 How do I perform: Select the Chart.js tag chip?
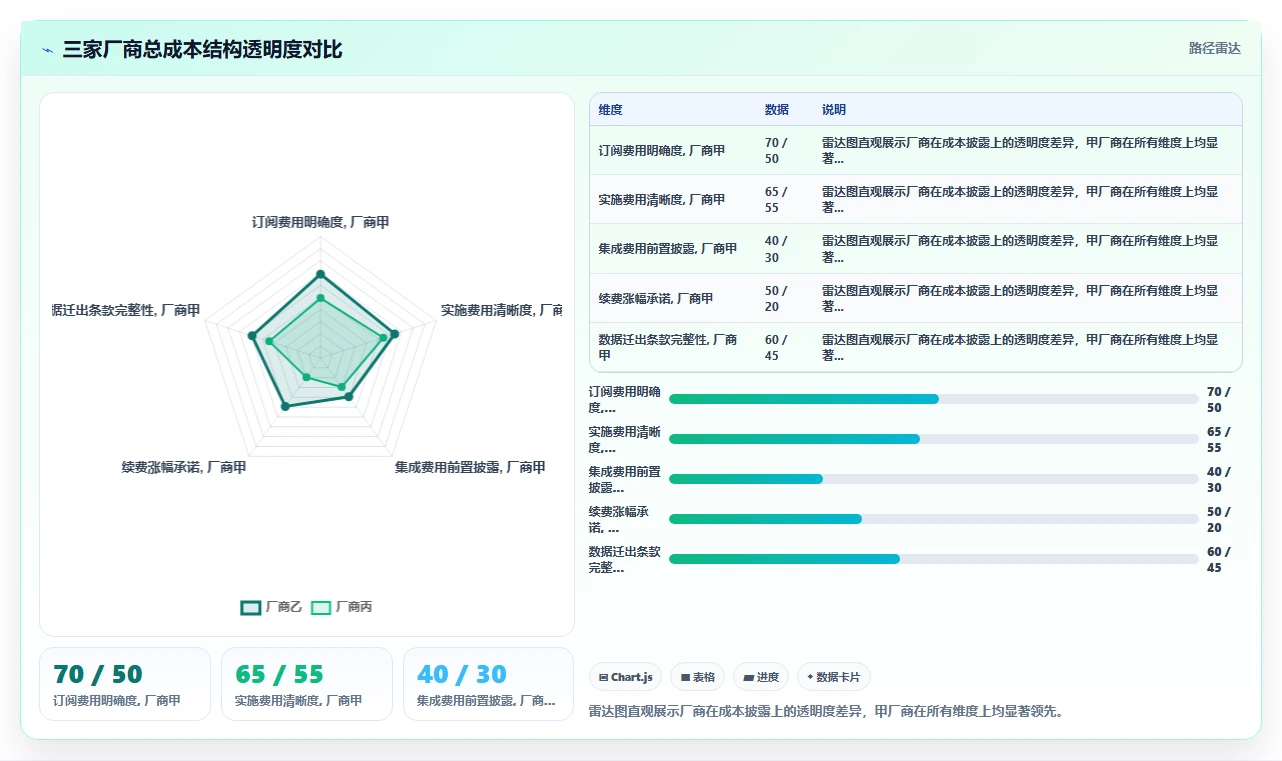626,677
